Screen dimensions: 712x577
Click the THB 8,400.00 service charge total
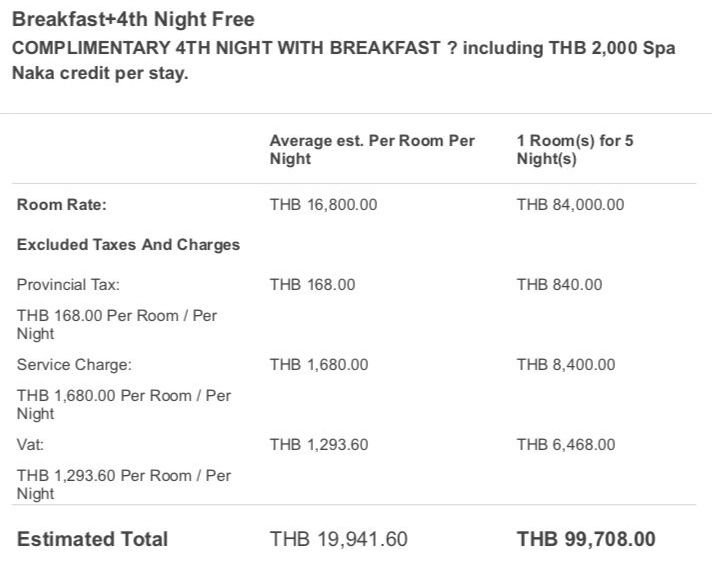[x=566, y=364]
